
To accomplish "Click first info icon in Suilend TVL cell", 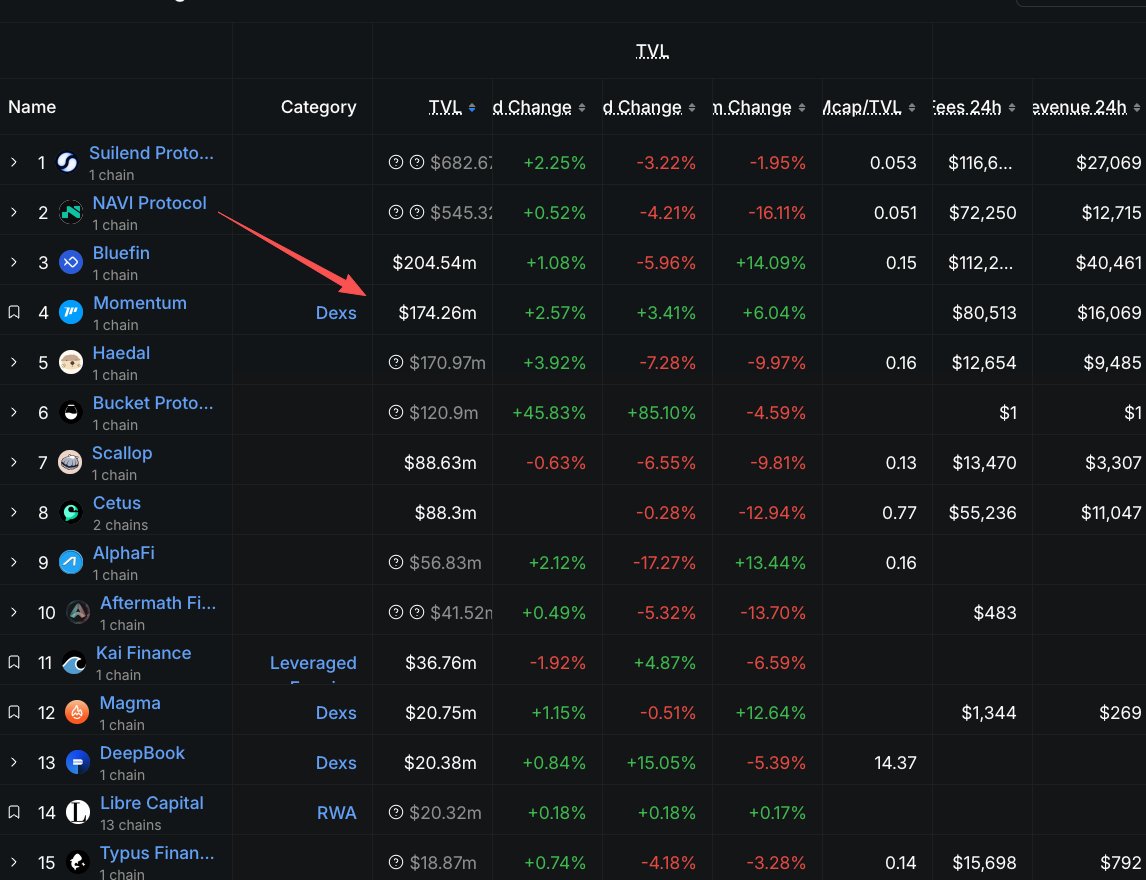I will [396, 162].
